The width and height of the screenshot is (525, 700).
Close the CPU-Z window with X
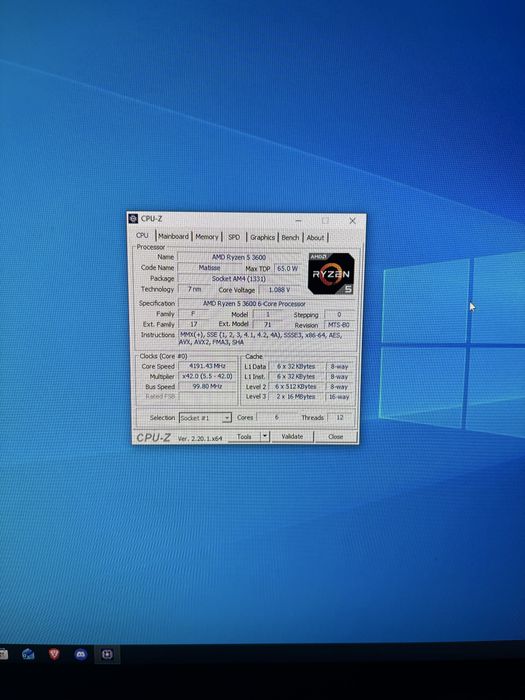tap(352, 221)
